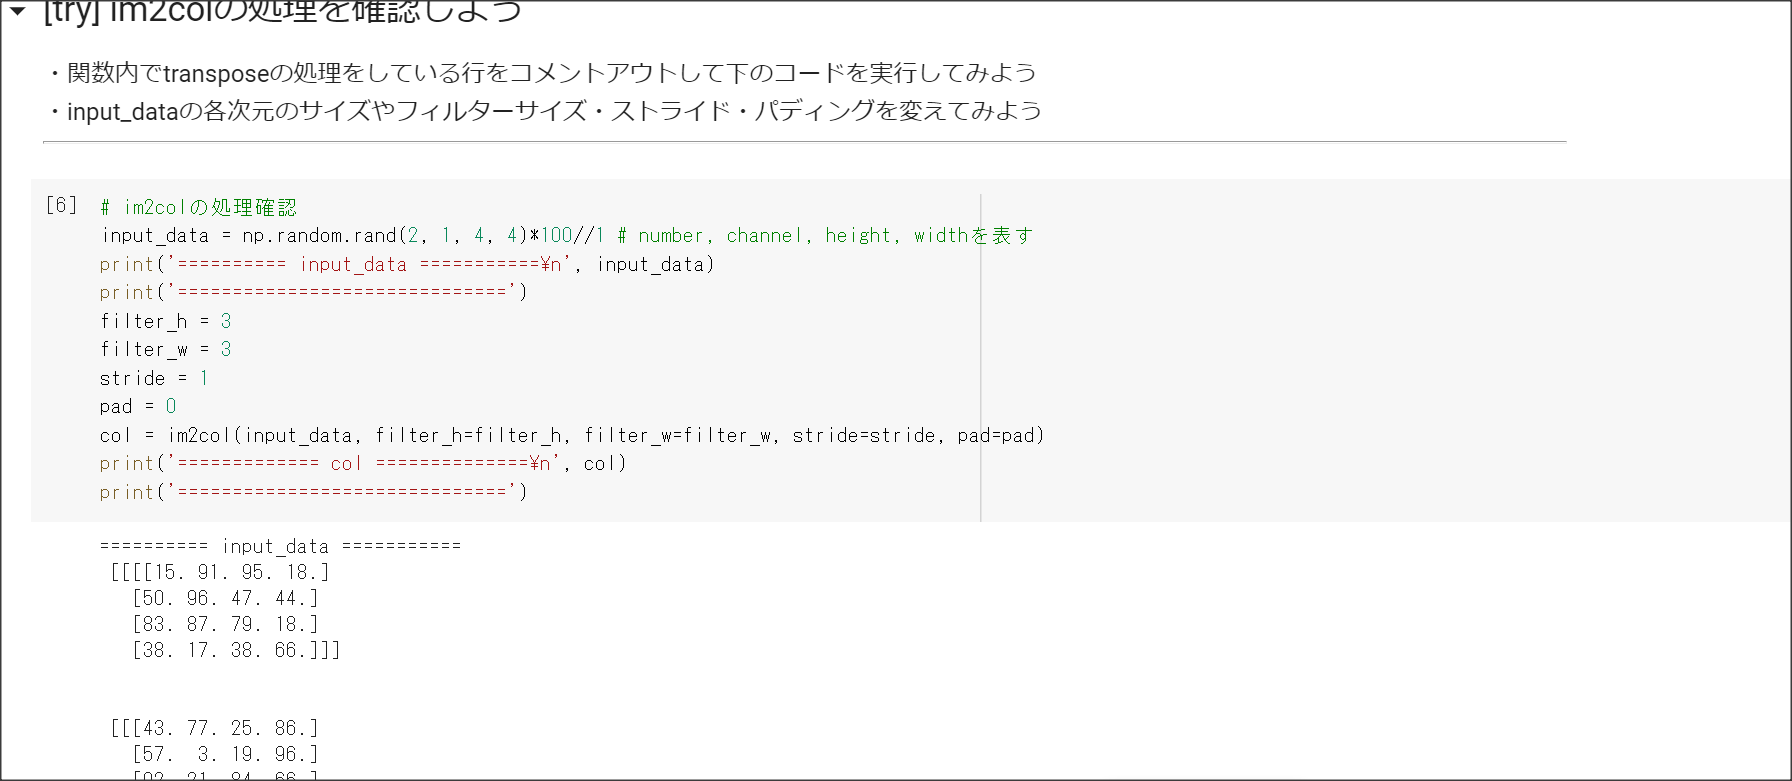Click the bullet line about input_dataの各次元
The height and width of the screenshot is (781, 1792).
[x=544, y=111]
